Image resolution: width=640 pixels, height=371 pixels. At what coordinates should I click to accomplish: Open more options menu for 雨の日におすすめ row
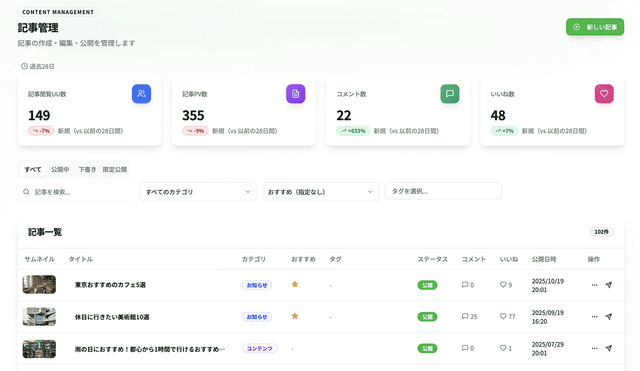[x=594, y=348]
